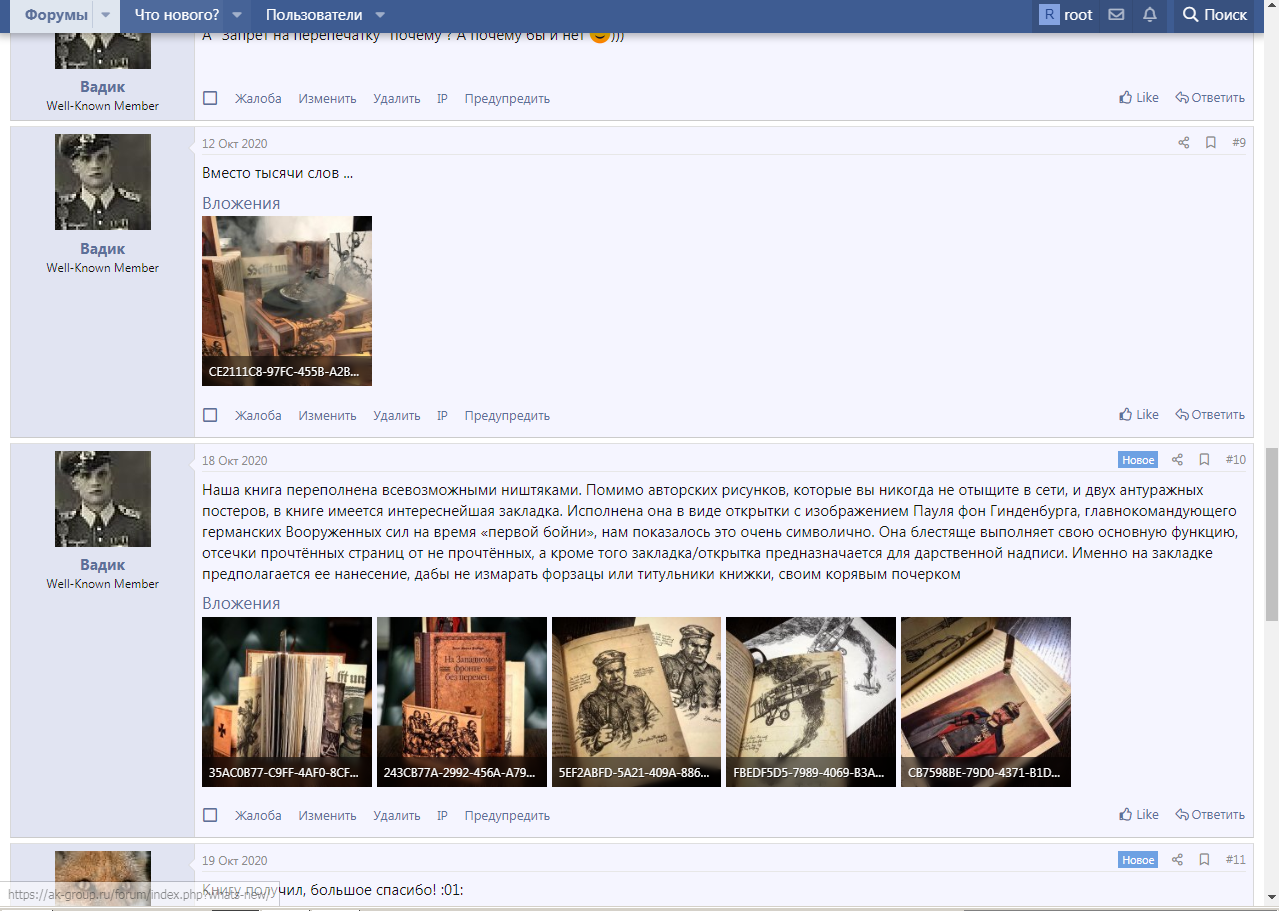Click Ответить on post #10
Viewport: 1279px width, 911px height.
click(x=1210, y=815)
